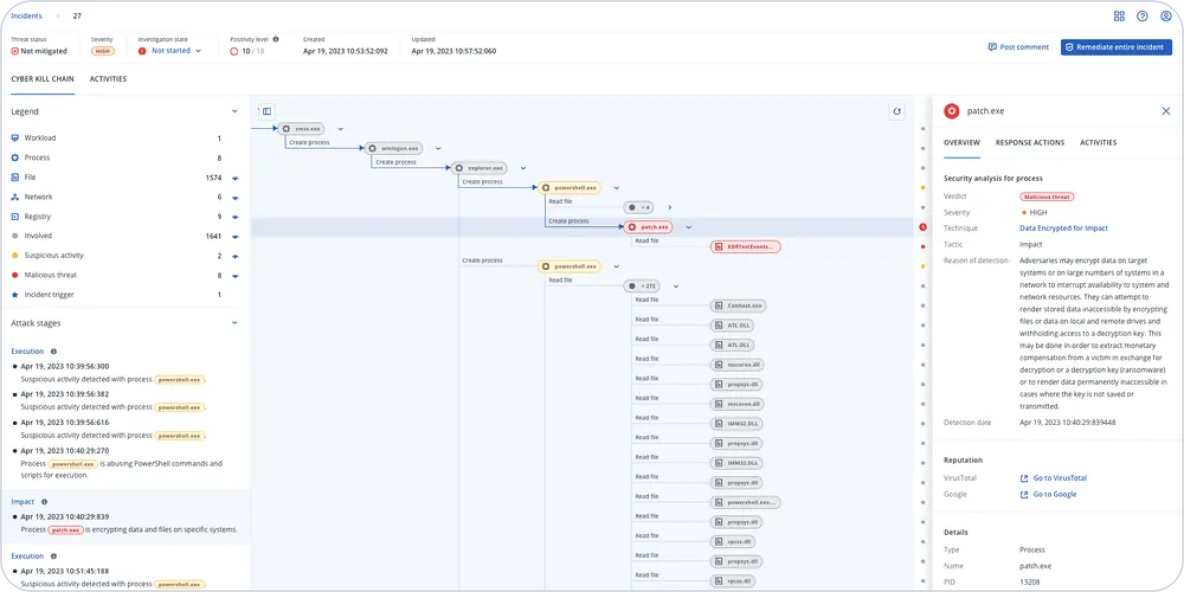Toggle Malicious threat visibility in legend
1184x592 pixels.
[x=235, y=275]
